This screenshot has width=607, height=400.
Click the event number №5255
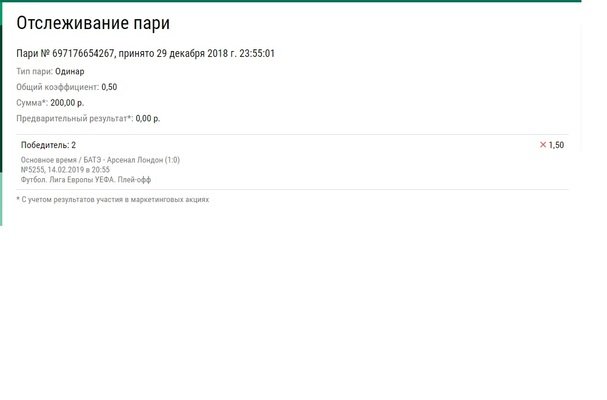click(33, 170)
